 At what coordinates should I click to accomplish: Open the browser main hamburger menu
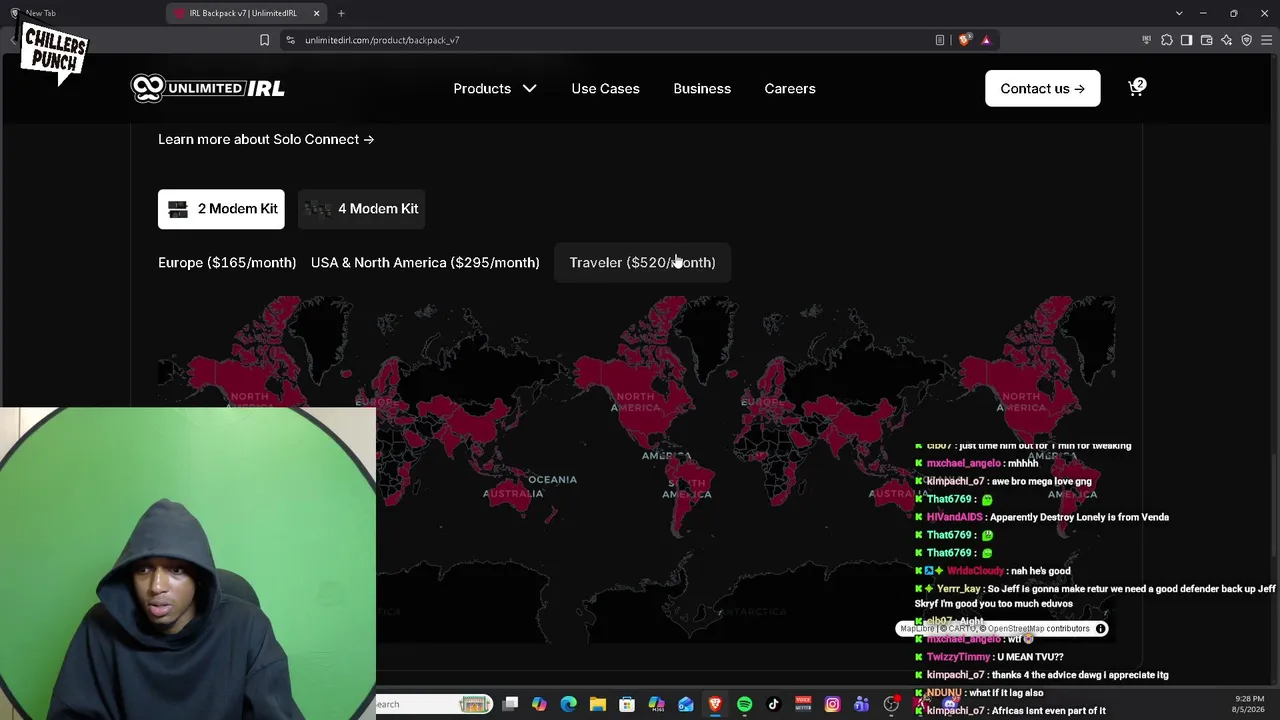pyautogui.click(x=1266, y=40)
